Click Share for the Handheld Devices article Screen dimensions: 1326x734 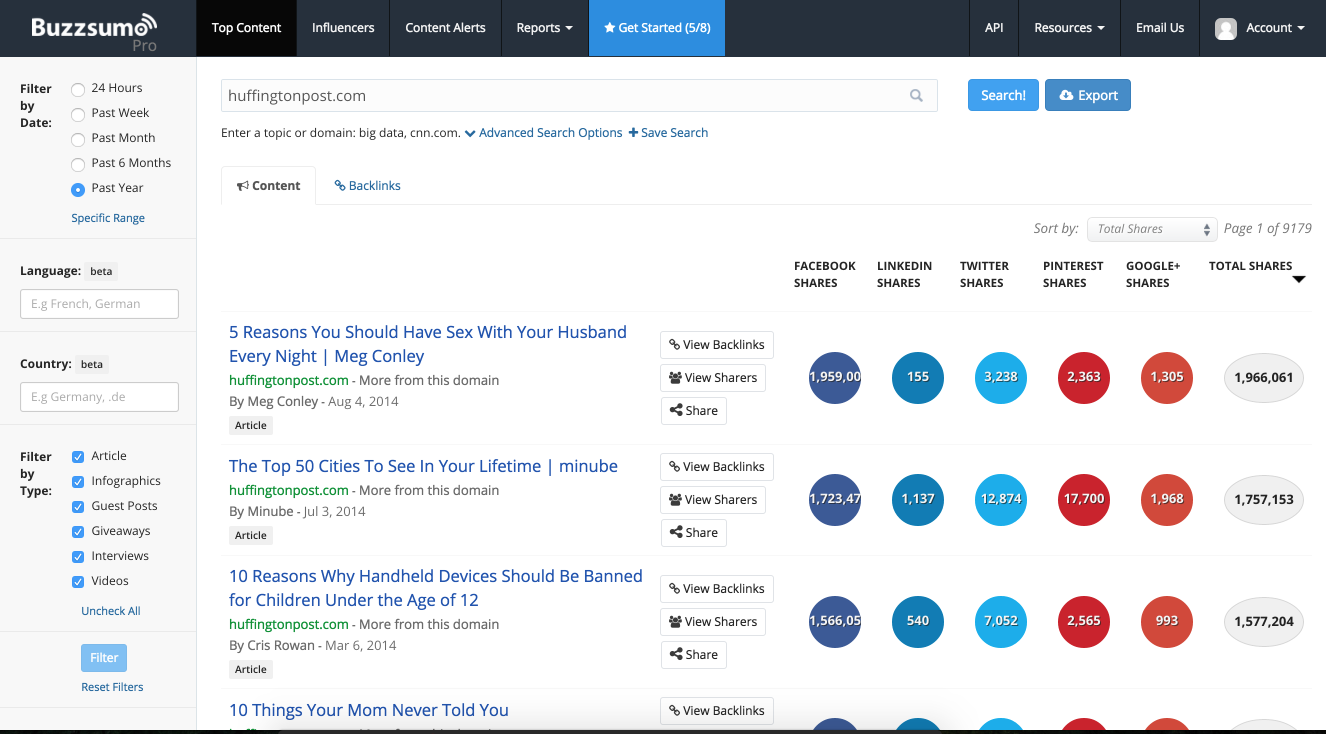(x=694, y=655)
